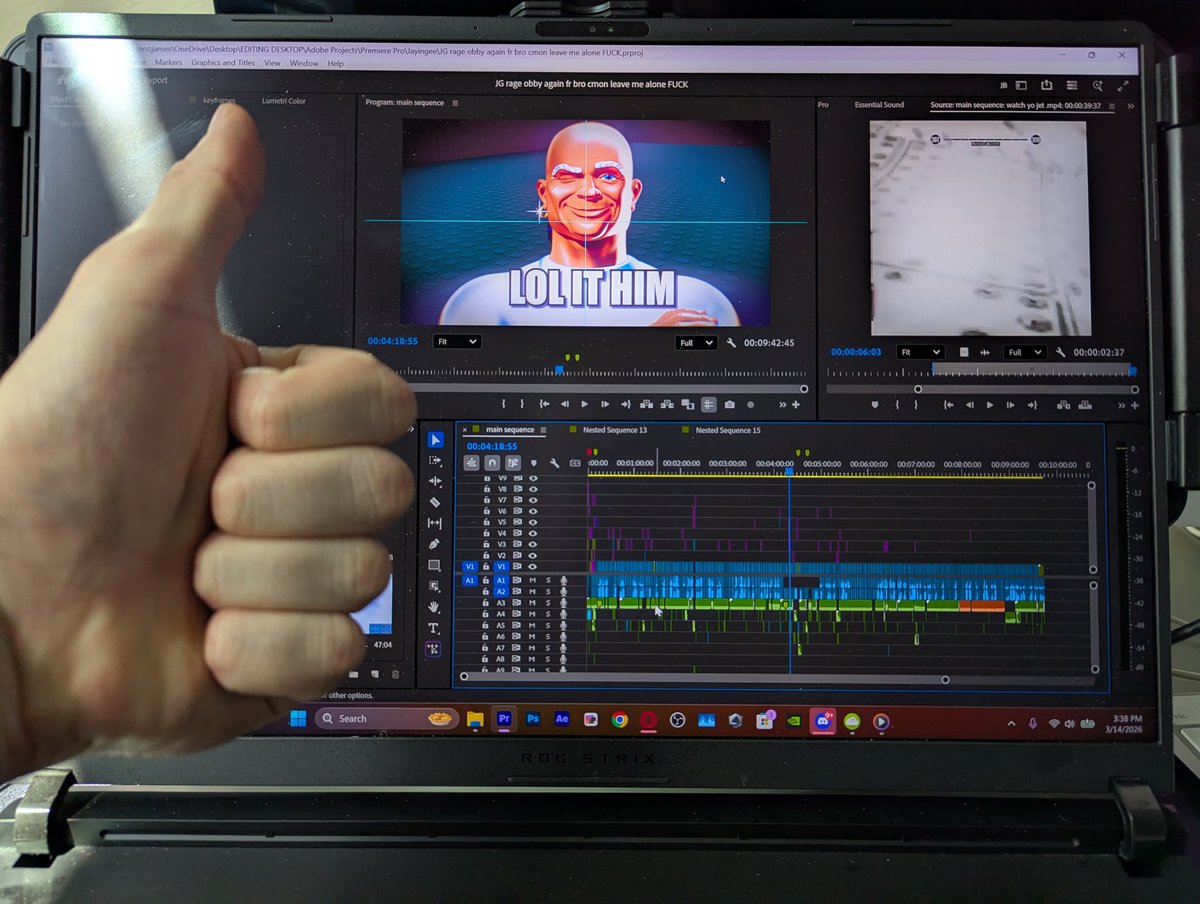Click the taskbar Search box

point(387,718)
